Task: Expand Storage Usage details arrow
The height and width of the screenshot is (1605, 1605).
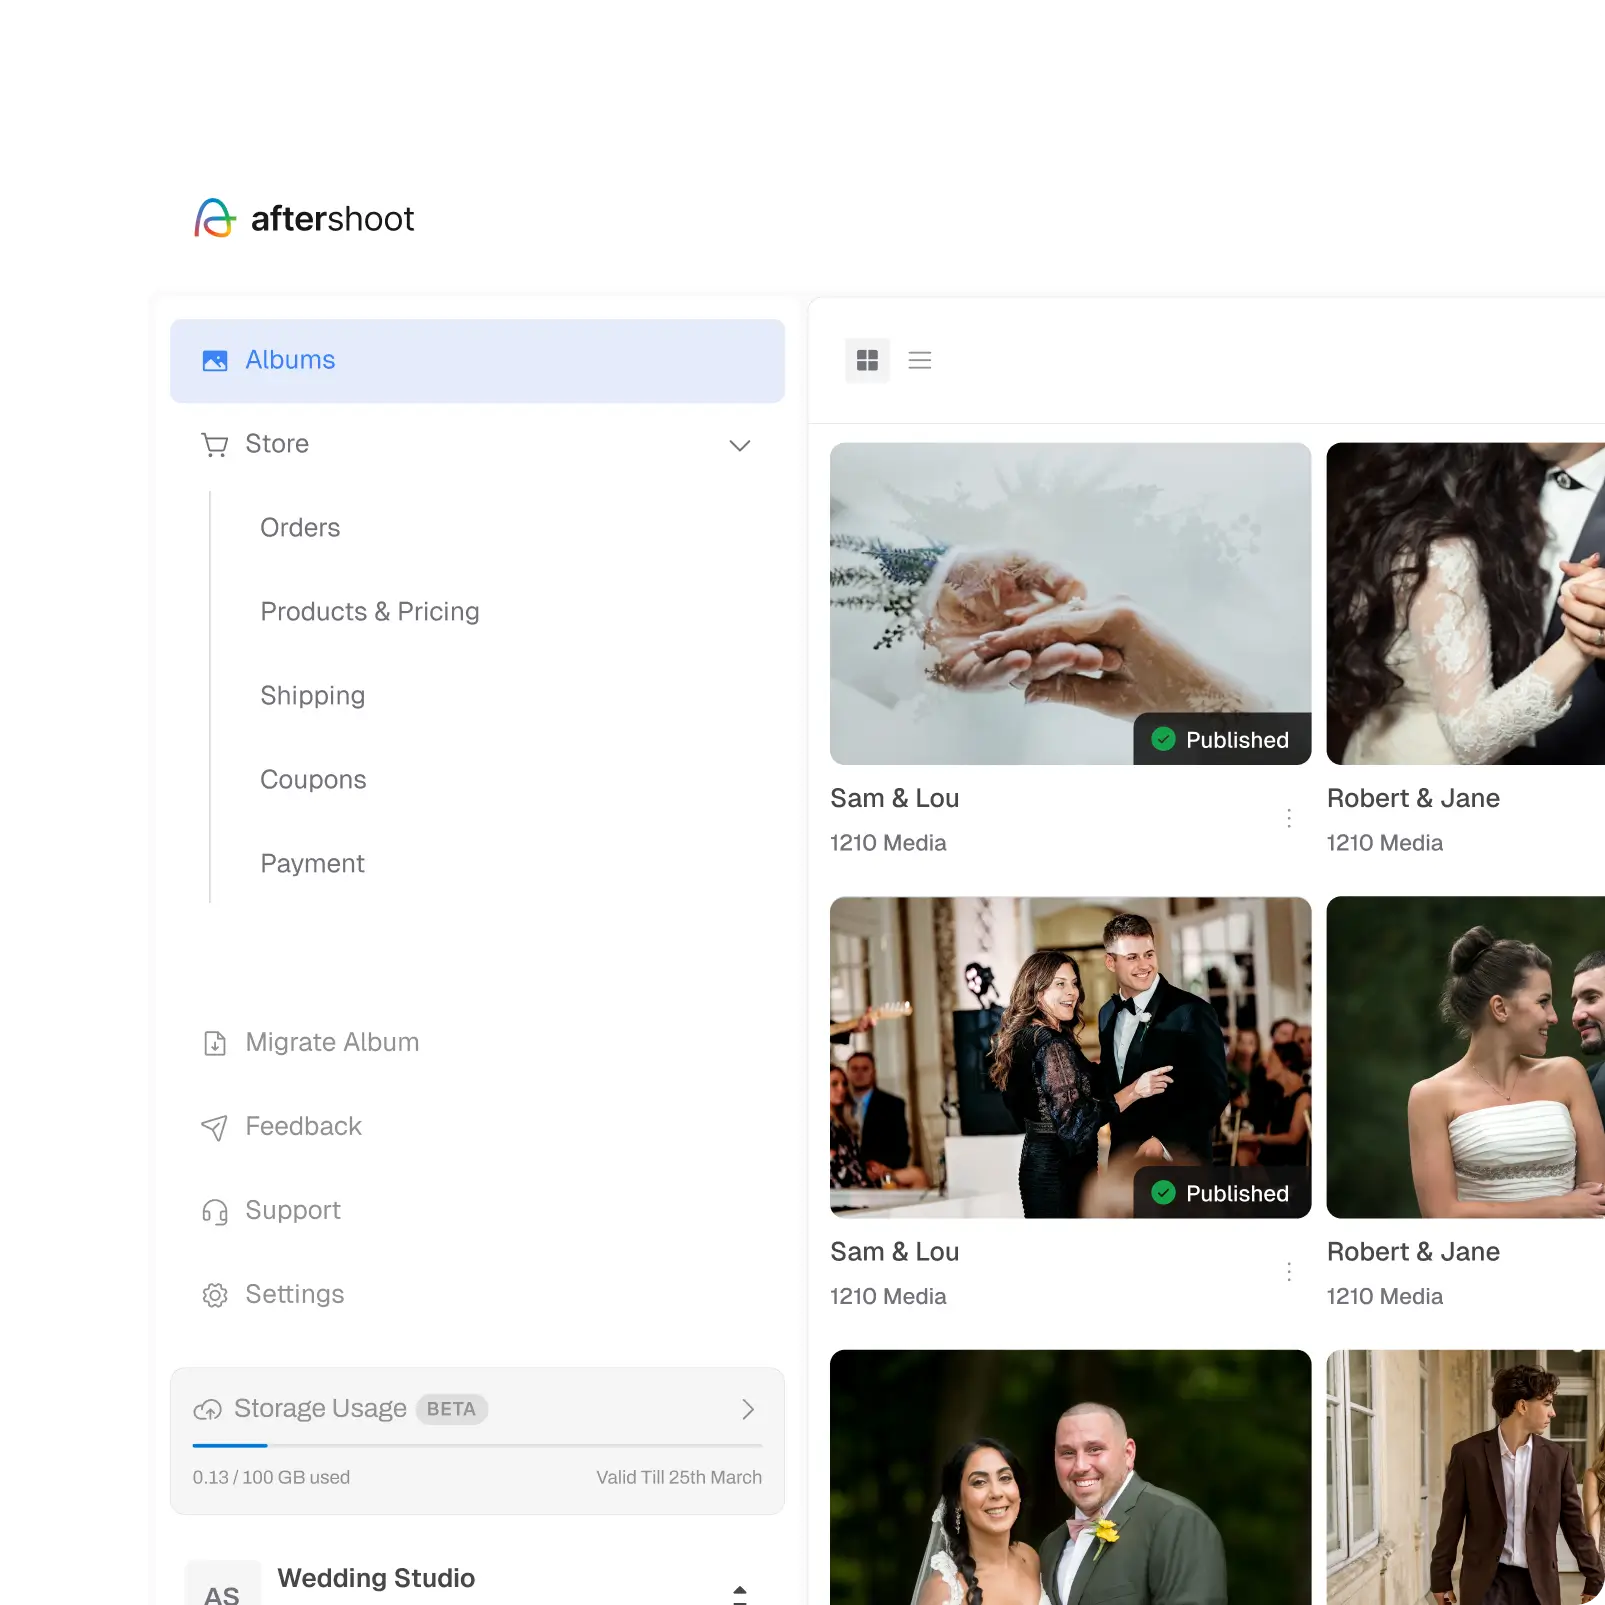Action: pyautogui.click(x=747, y=1409)
